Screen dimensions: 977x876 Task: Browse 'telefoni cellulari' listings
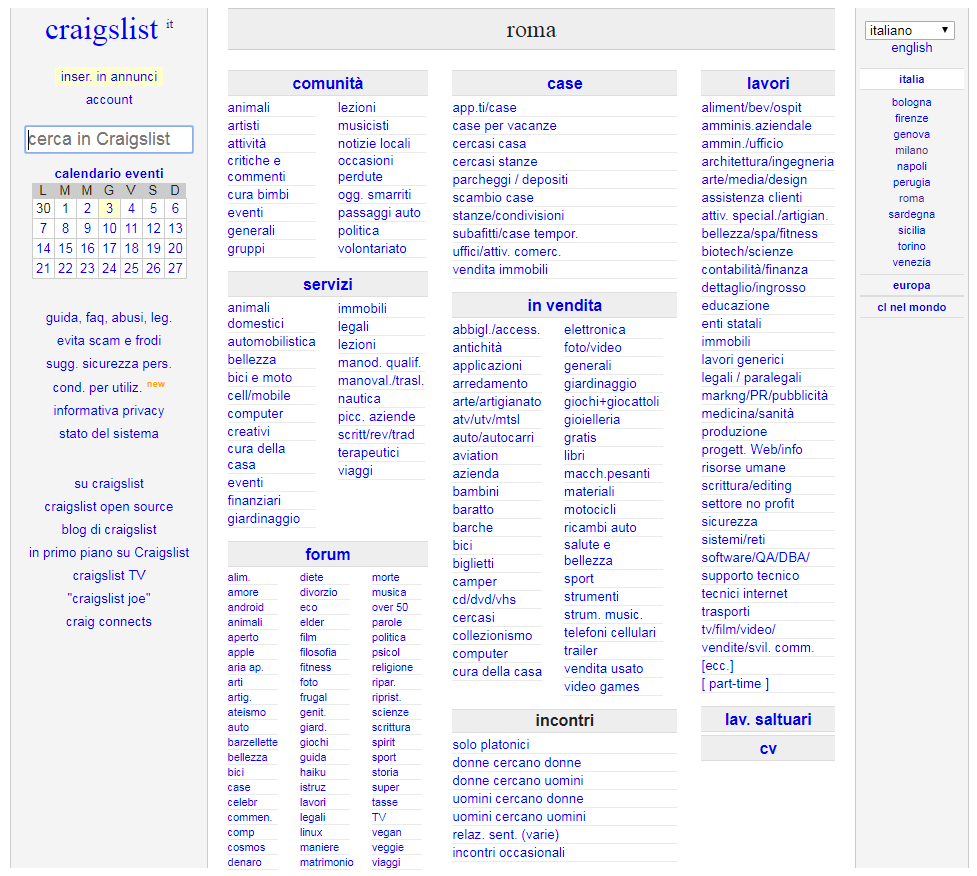click(610, 632)
